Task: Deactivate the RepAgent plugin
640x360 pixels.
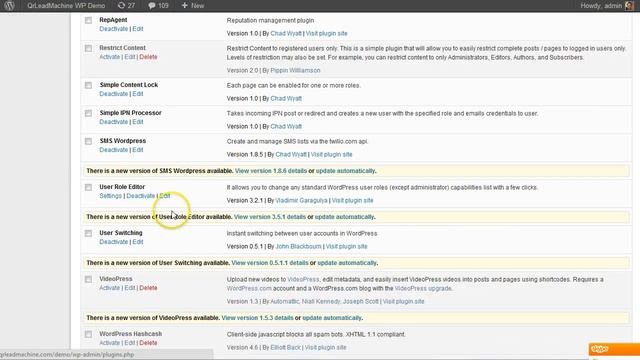Action: (x=113, y=29)
